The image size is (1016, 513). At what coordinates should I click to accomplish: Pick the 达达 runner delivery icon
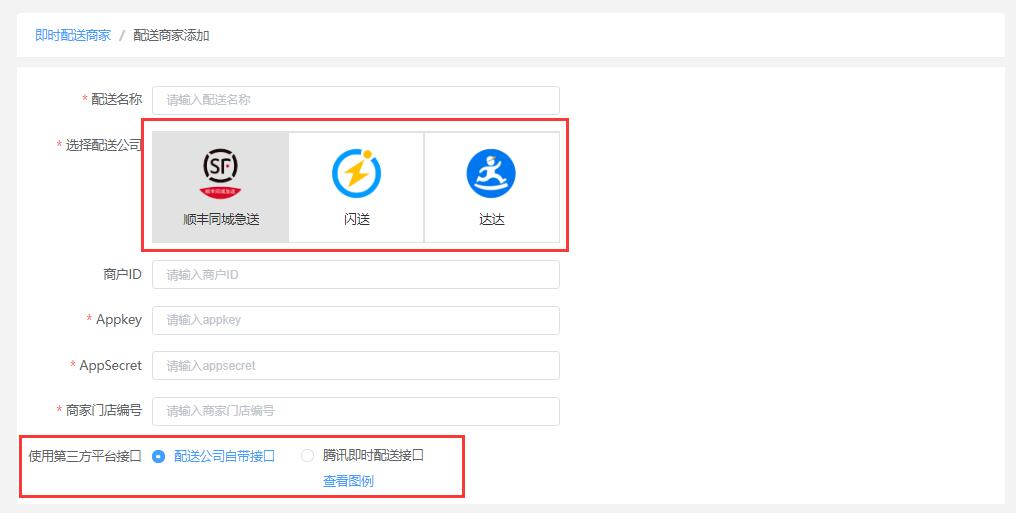click(491, 173)
